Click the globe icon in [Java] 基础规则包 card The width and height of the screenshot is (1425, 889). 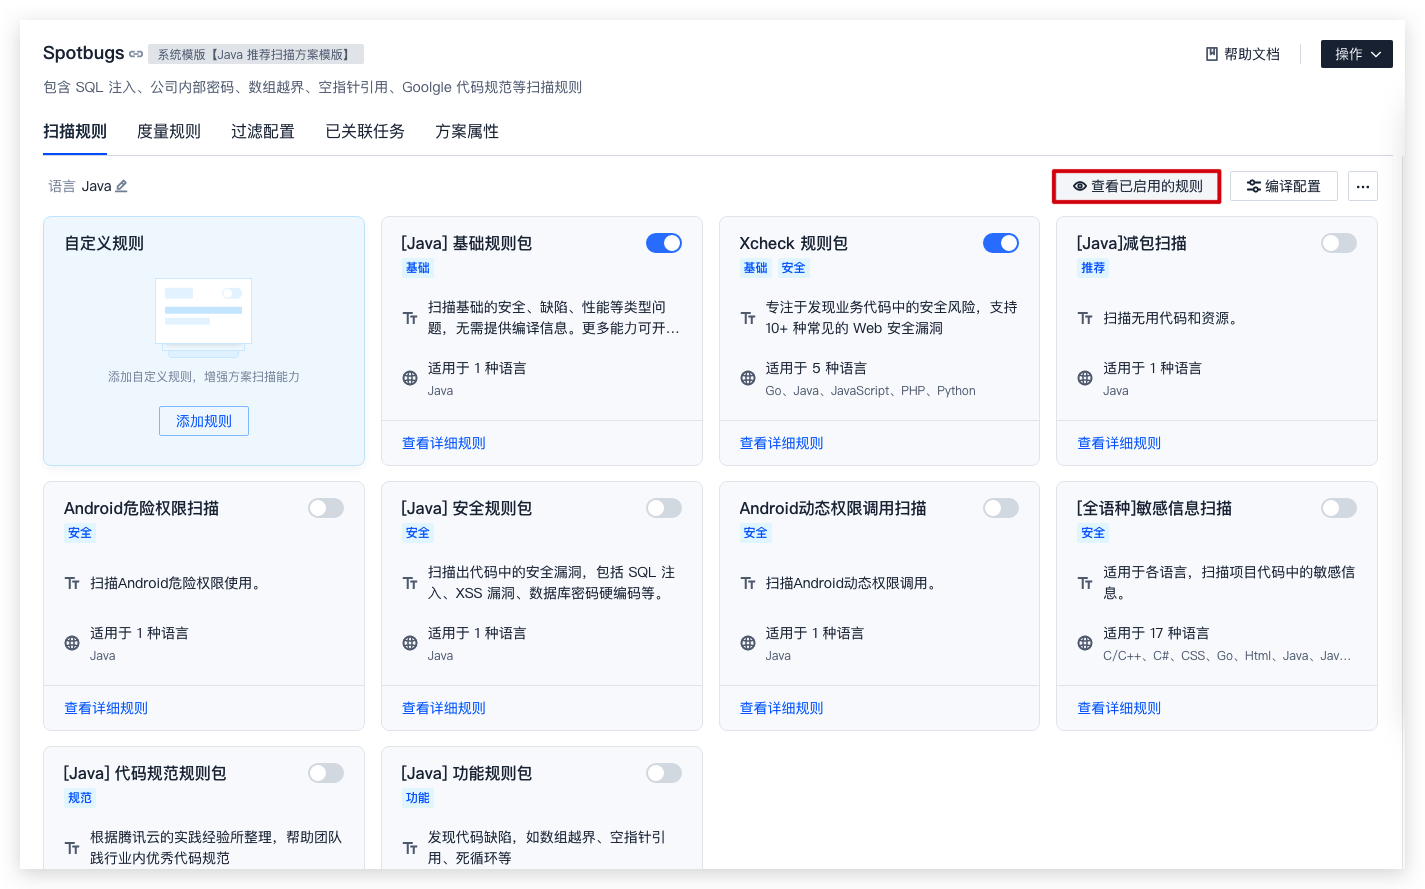click(410, 378)
